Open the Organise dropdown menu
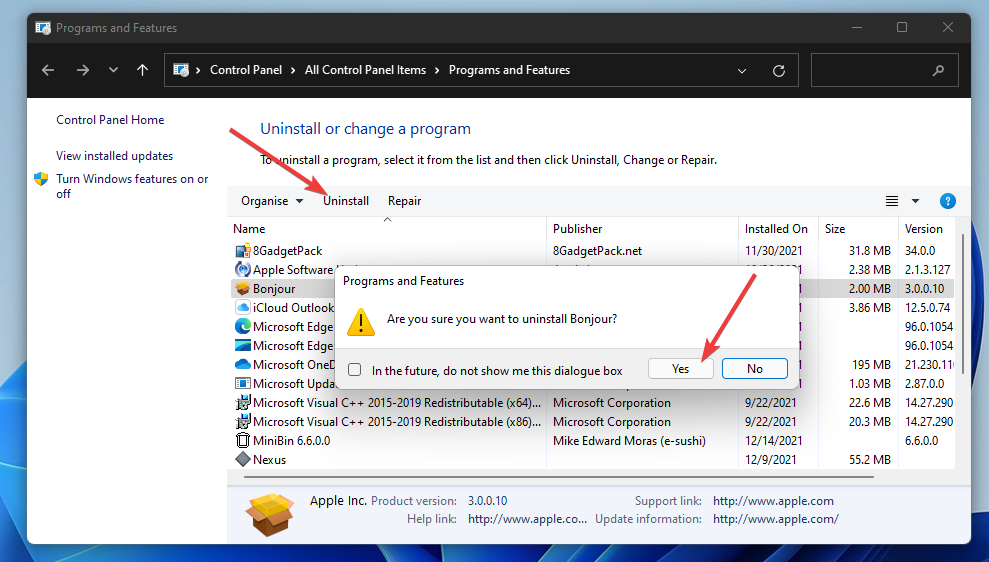 [272, 201]
